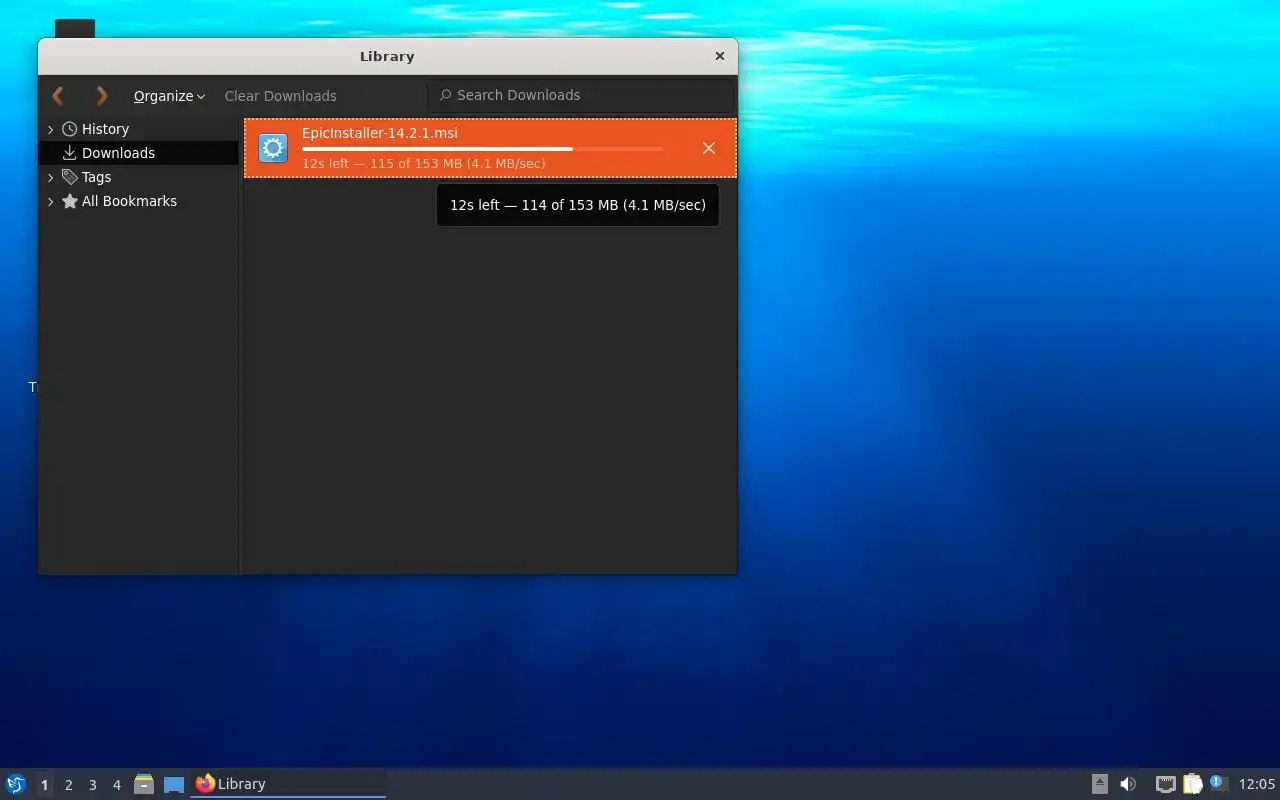Select the History clock icon
The image size is (1280, 800).
pyautogui.click(x=69, y=129)
